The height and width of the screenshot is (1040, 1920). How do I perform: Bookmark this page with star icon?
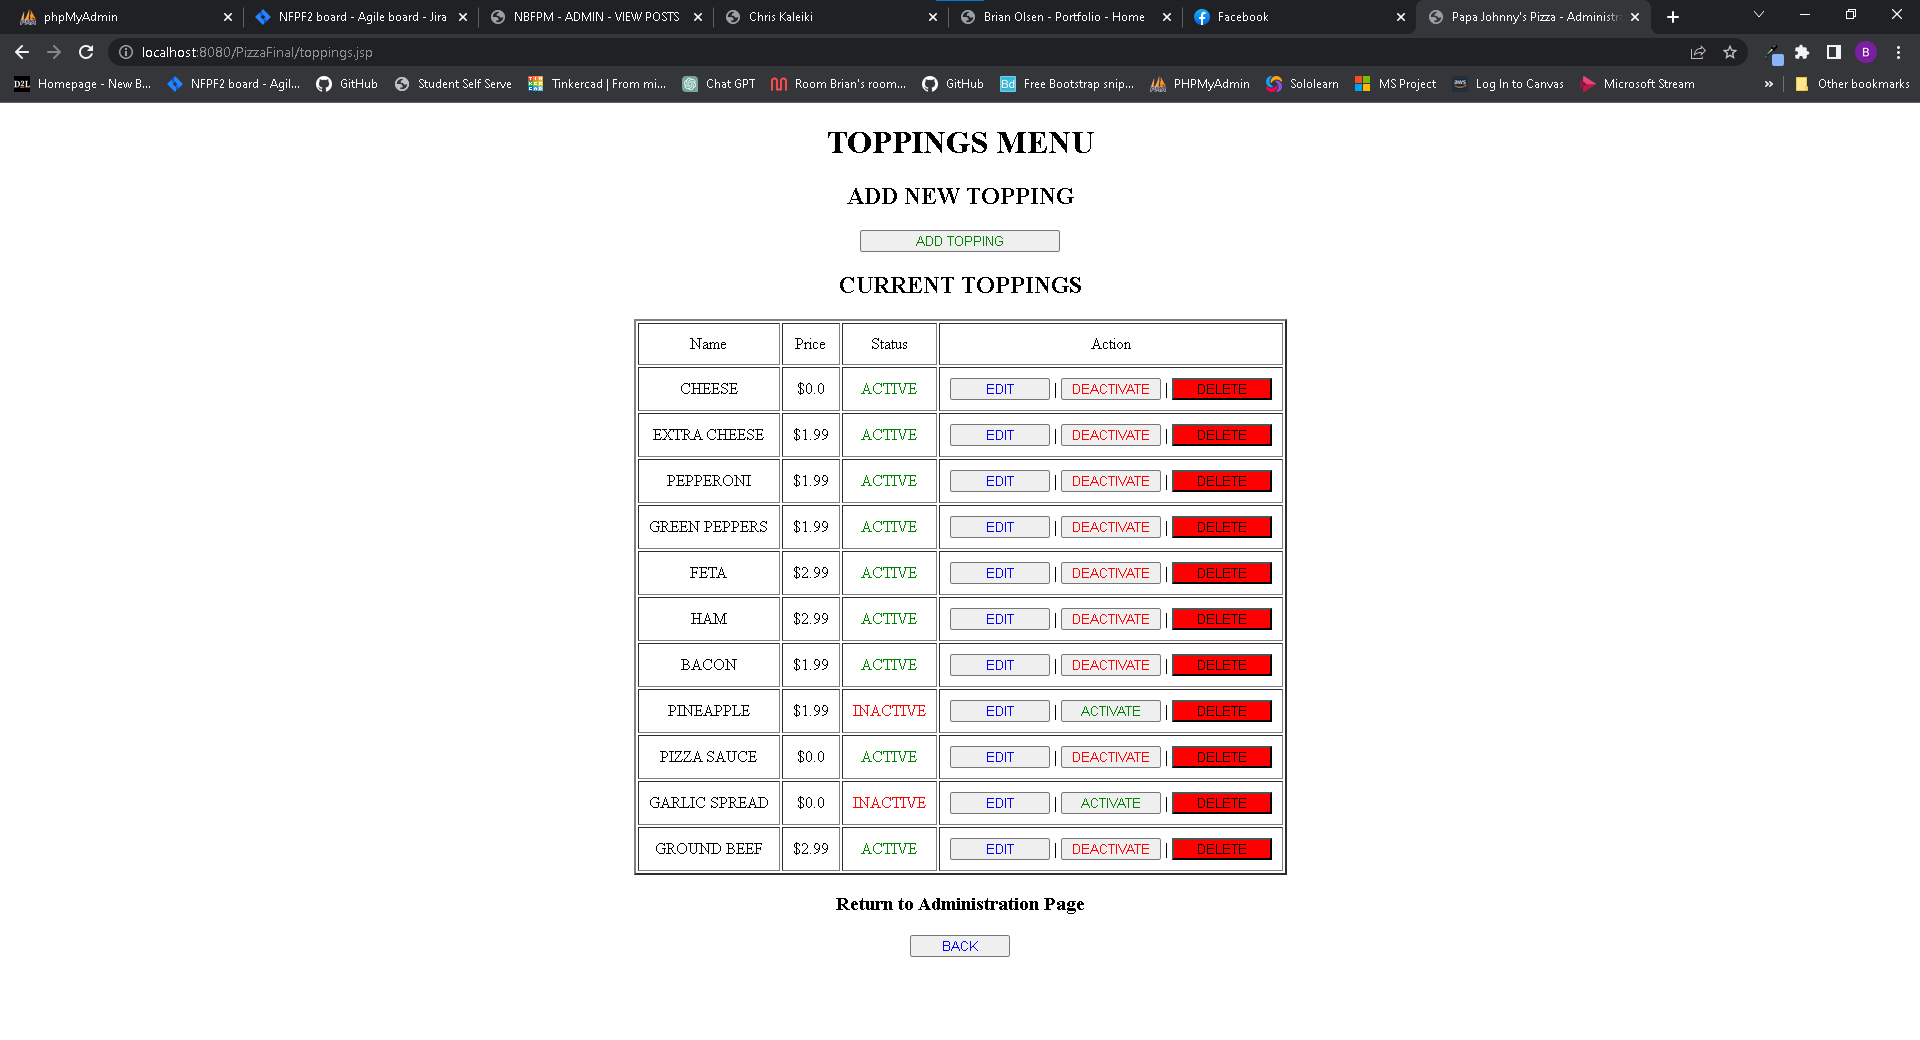click(1730, 52)
